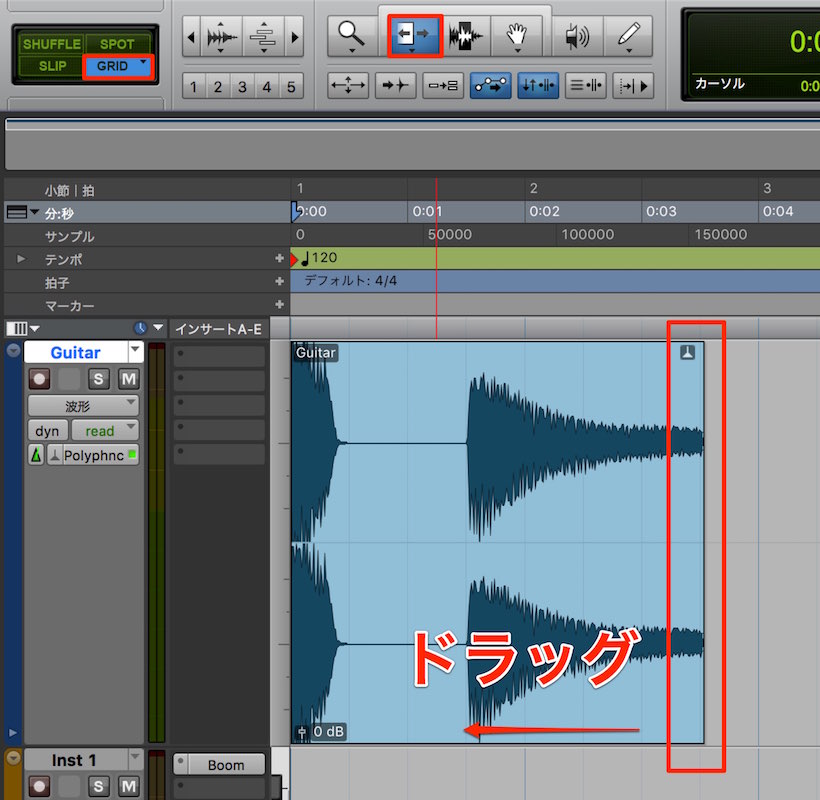Screen dimensions: 820x800
Task: Toggle Automation Follows Edit button
Action: (x=491, y=85)
